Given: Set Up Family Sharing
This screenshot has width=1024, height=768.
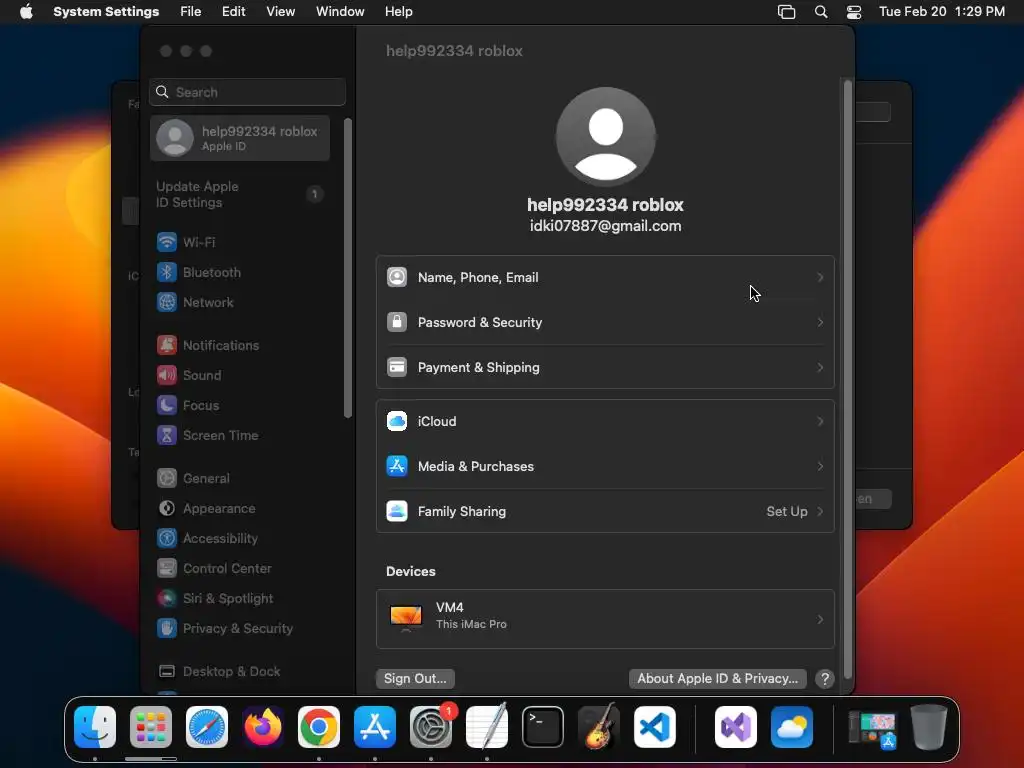Looking at the screenshot, I should point(605,512).
